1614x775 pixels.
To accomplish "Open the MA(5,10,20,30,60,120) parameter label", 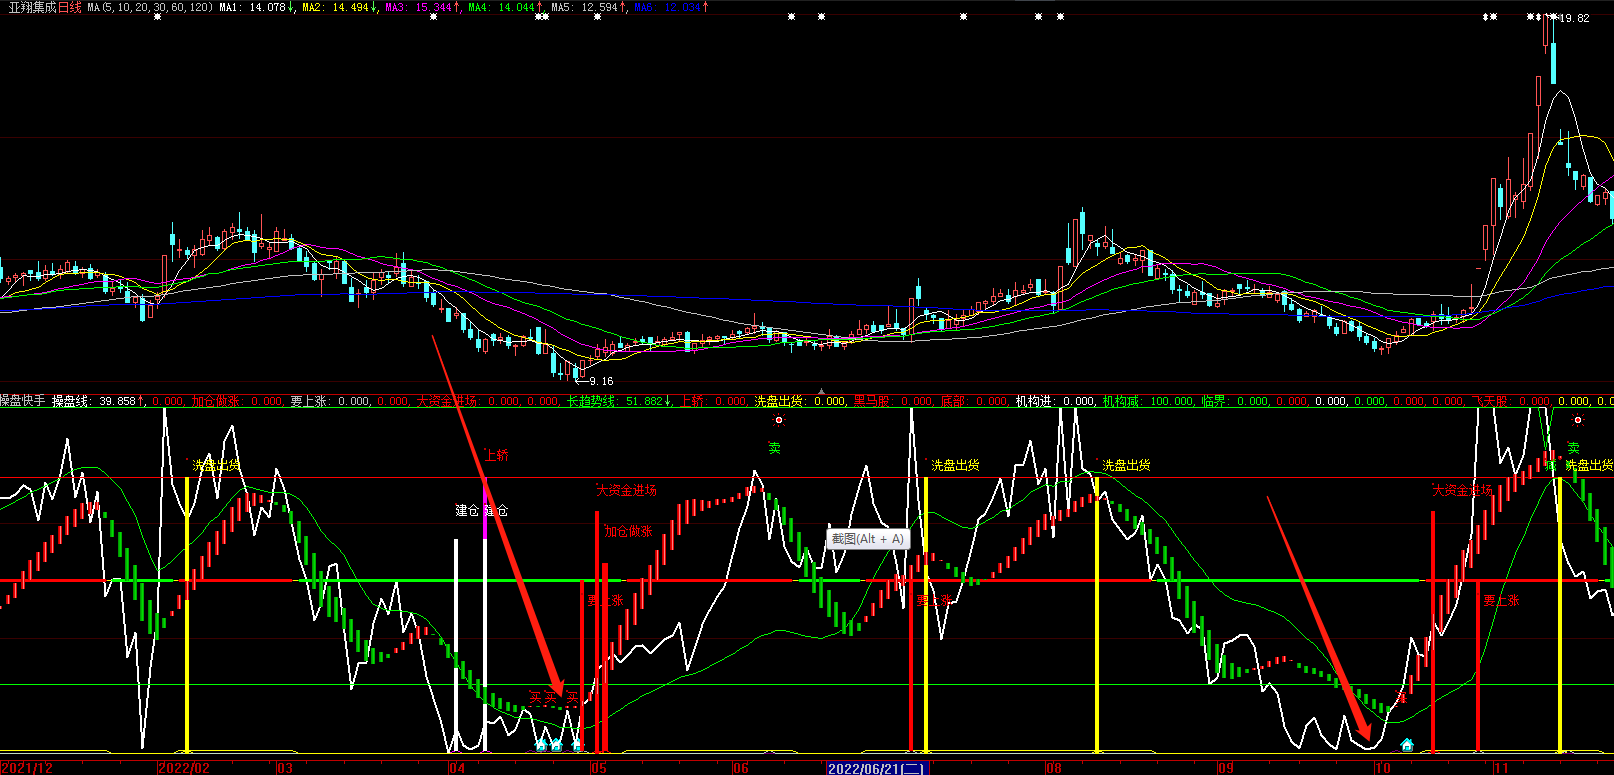I will [150, 7].
